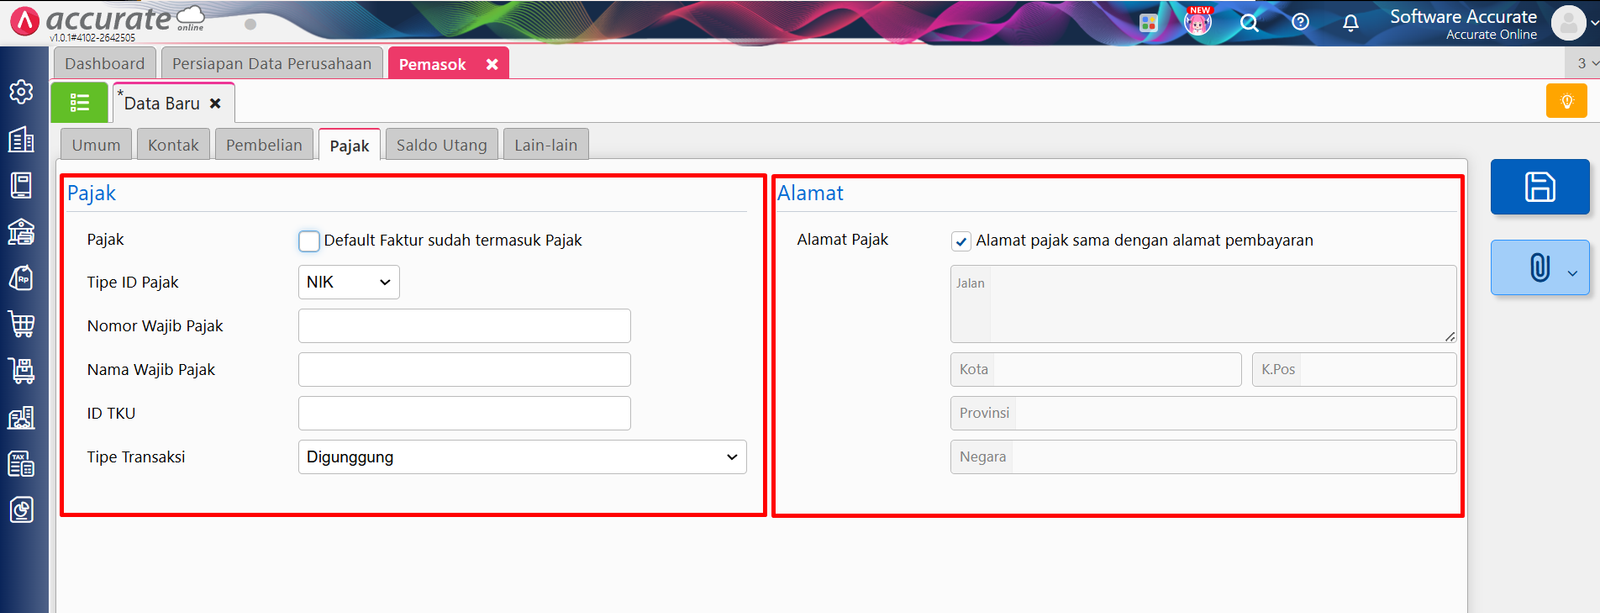Switch to the Lain-lain tab

pyautogui.click(x=546, y=145)
